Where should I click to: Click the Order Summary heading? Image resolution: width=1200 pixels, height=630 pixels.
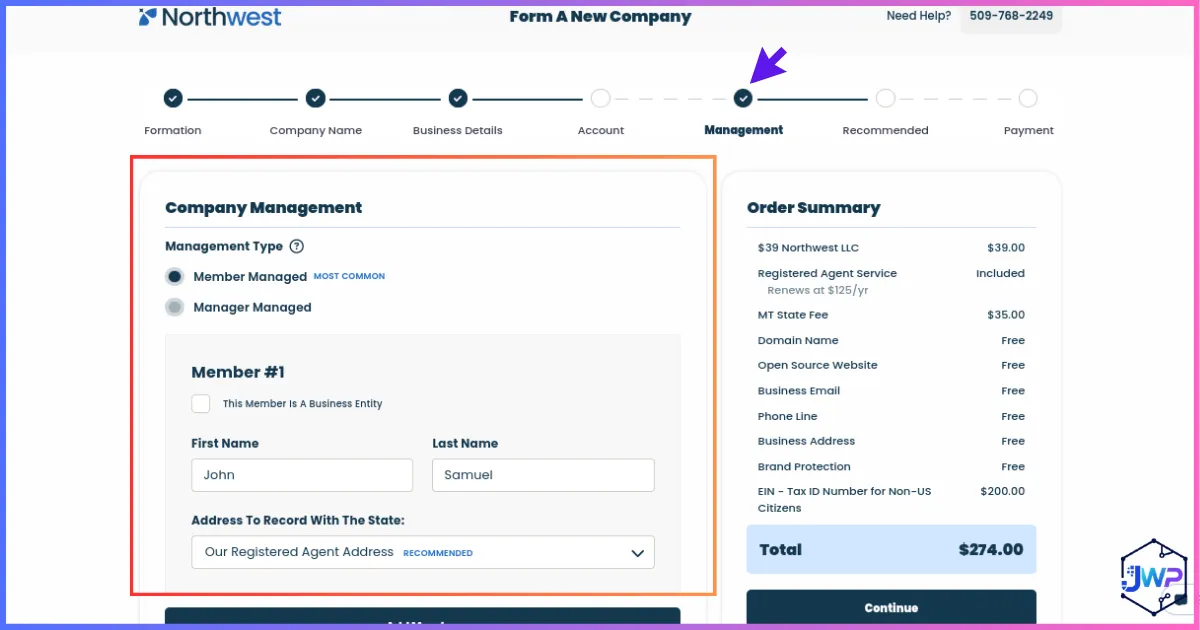(x=813, y=208)
